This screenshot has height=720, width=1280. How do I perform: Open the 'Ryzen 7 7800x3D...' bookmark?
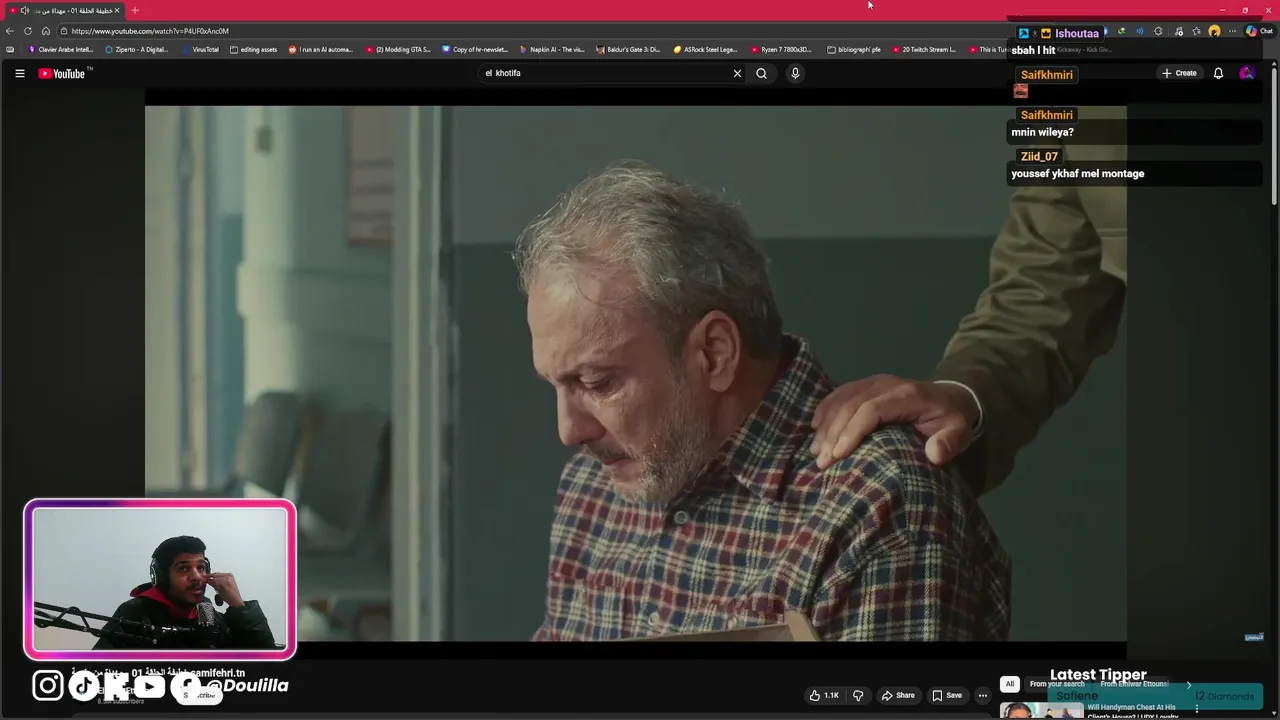[782, 49]
